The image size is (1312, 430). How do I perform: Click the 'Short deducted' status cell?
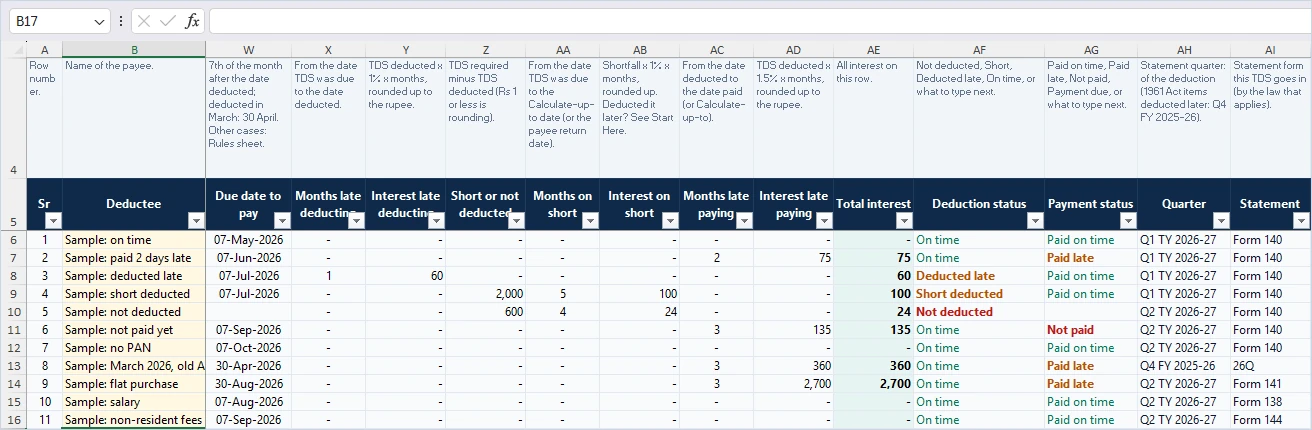[979, 294]
